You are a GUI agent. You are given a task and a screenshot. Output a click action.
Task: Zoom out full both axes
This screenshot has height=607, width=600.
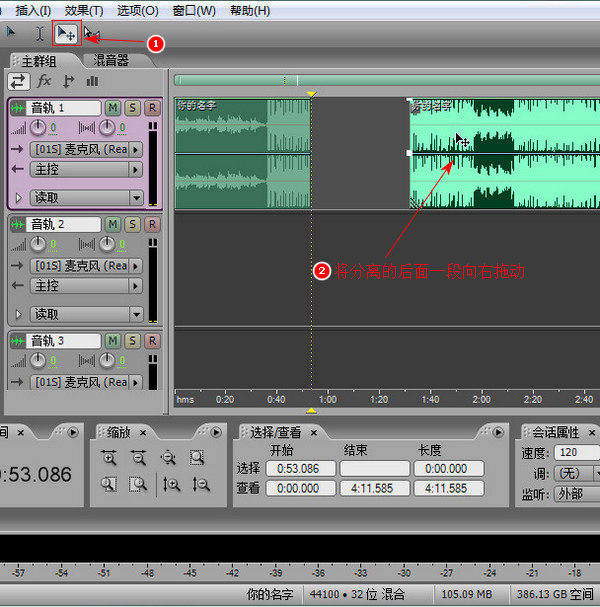(168, 457)
